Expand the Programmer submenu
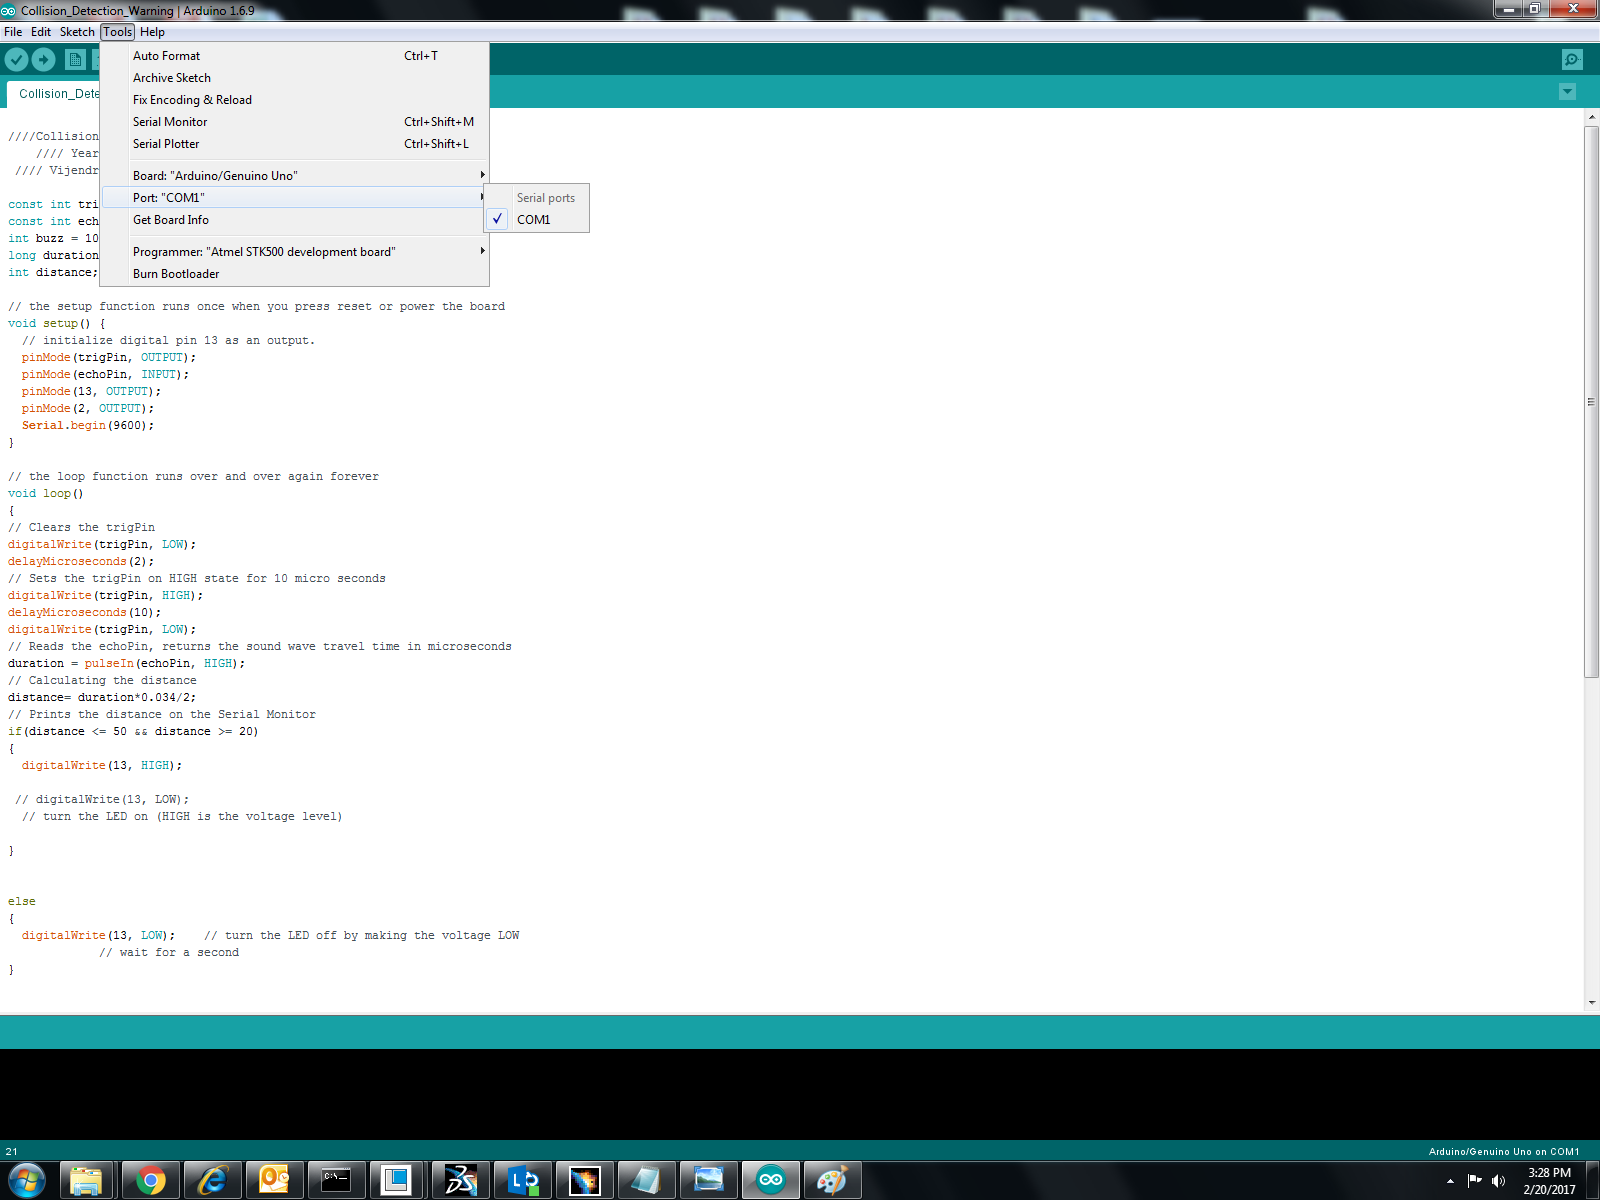Screen dimensions: 1600x1200 pos(264,251)
